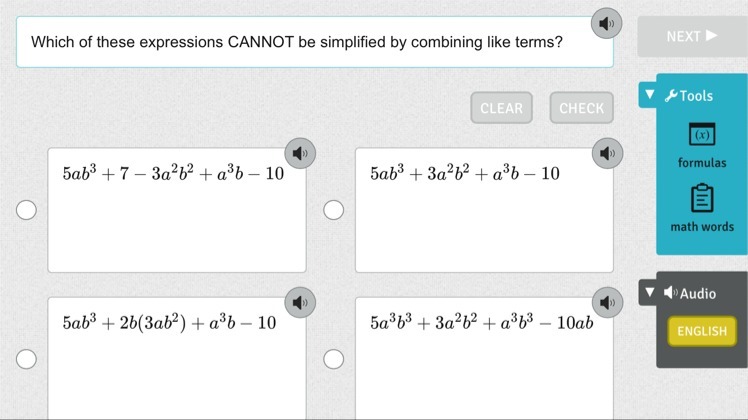Screen dimensions: 748x420
Task: Switch audio language with ENGLISH button
Action: [701, 331]
